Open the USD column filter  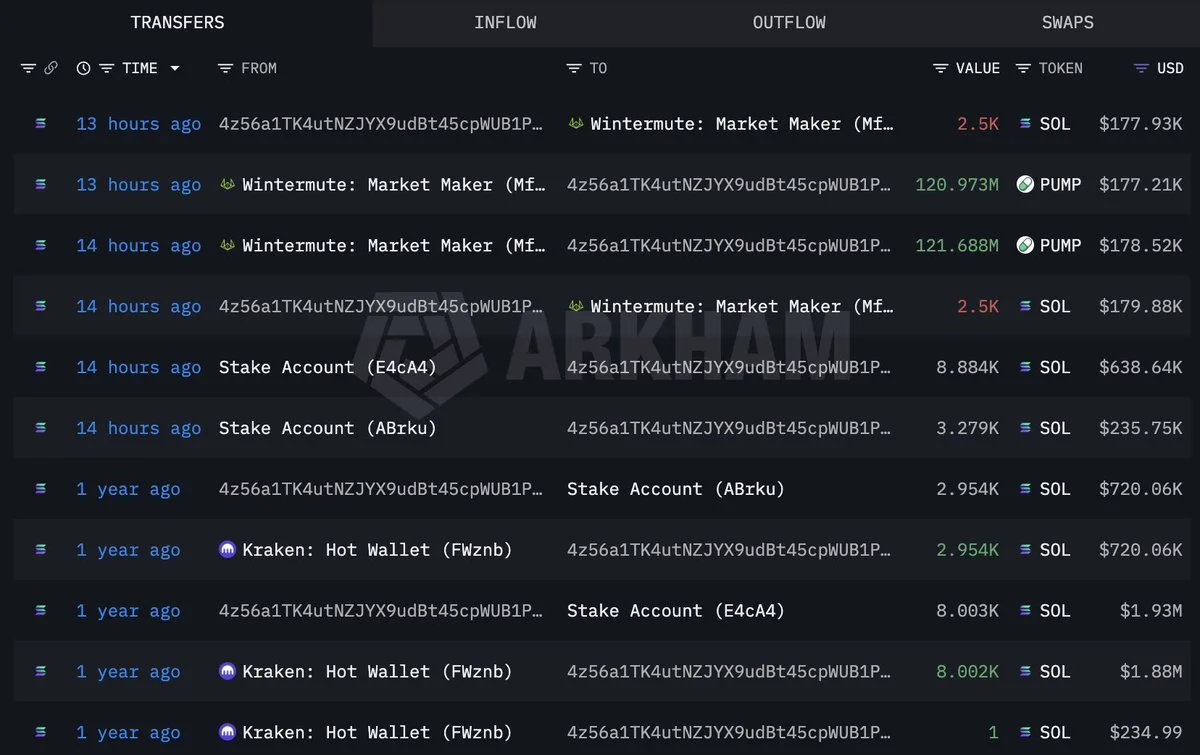click(x=1141, y=68)
